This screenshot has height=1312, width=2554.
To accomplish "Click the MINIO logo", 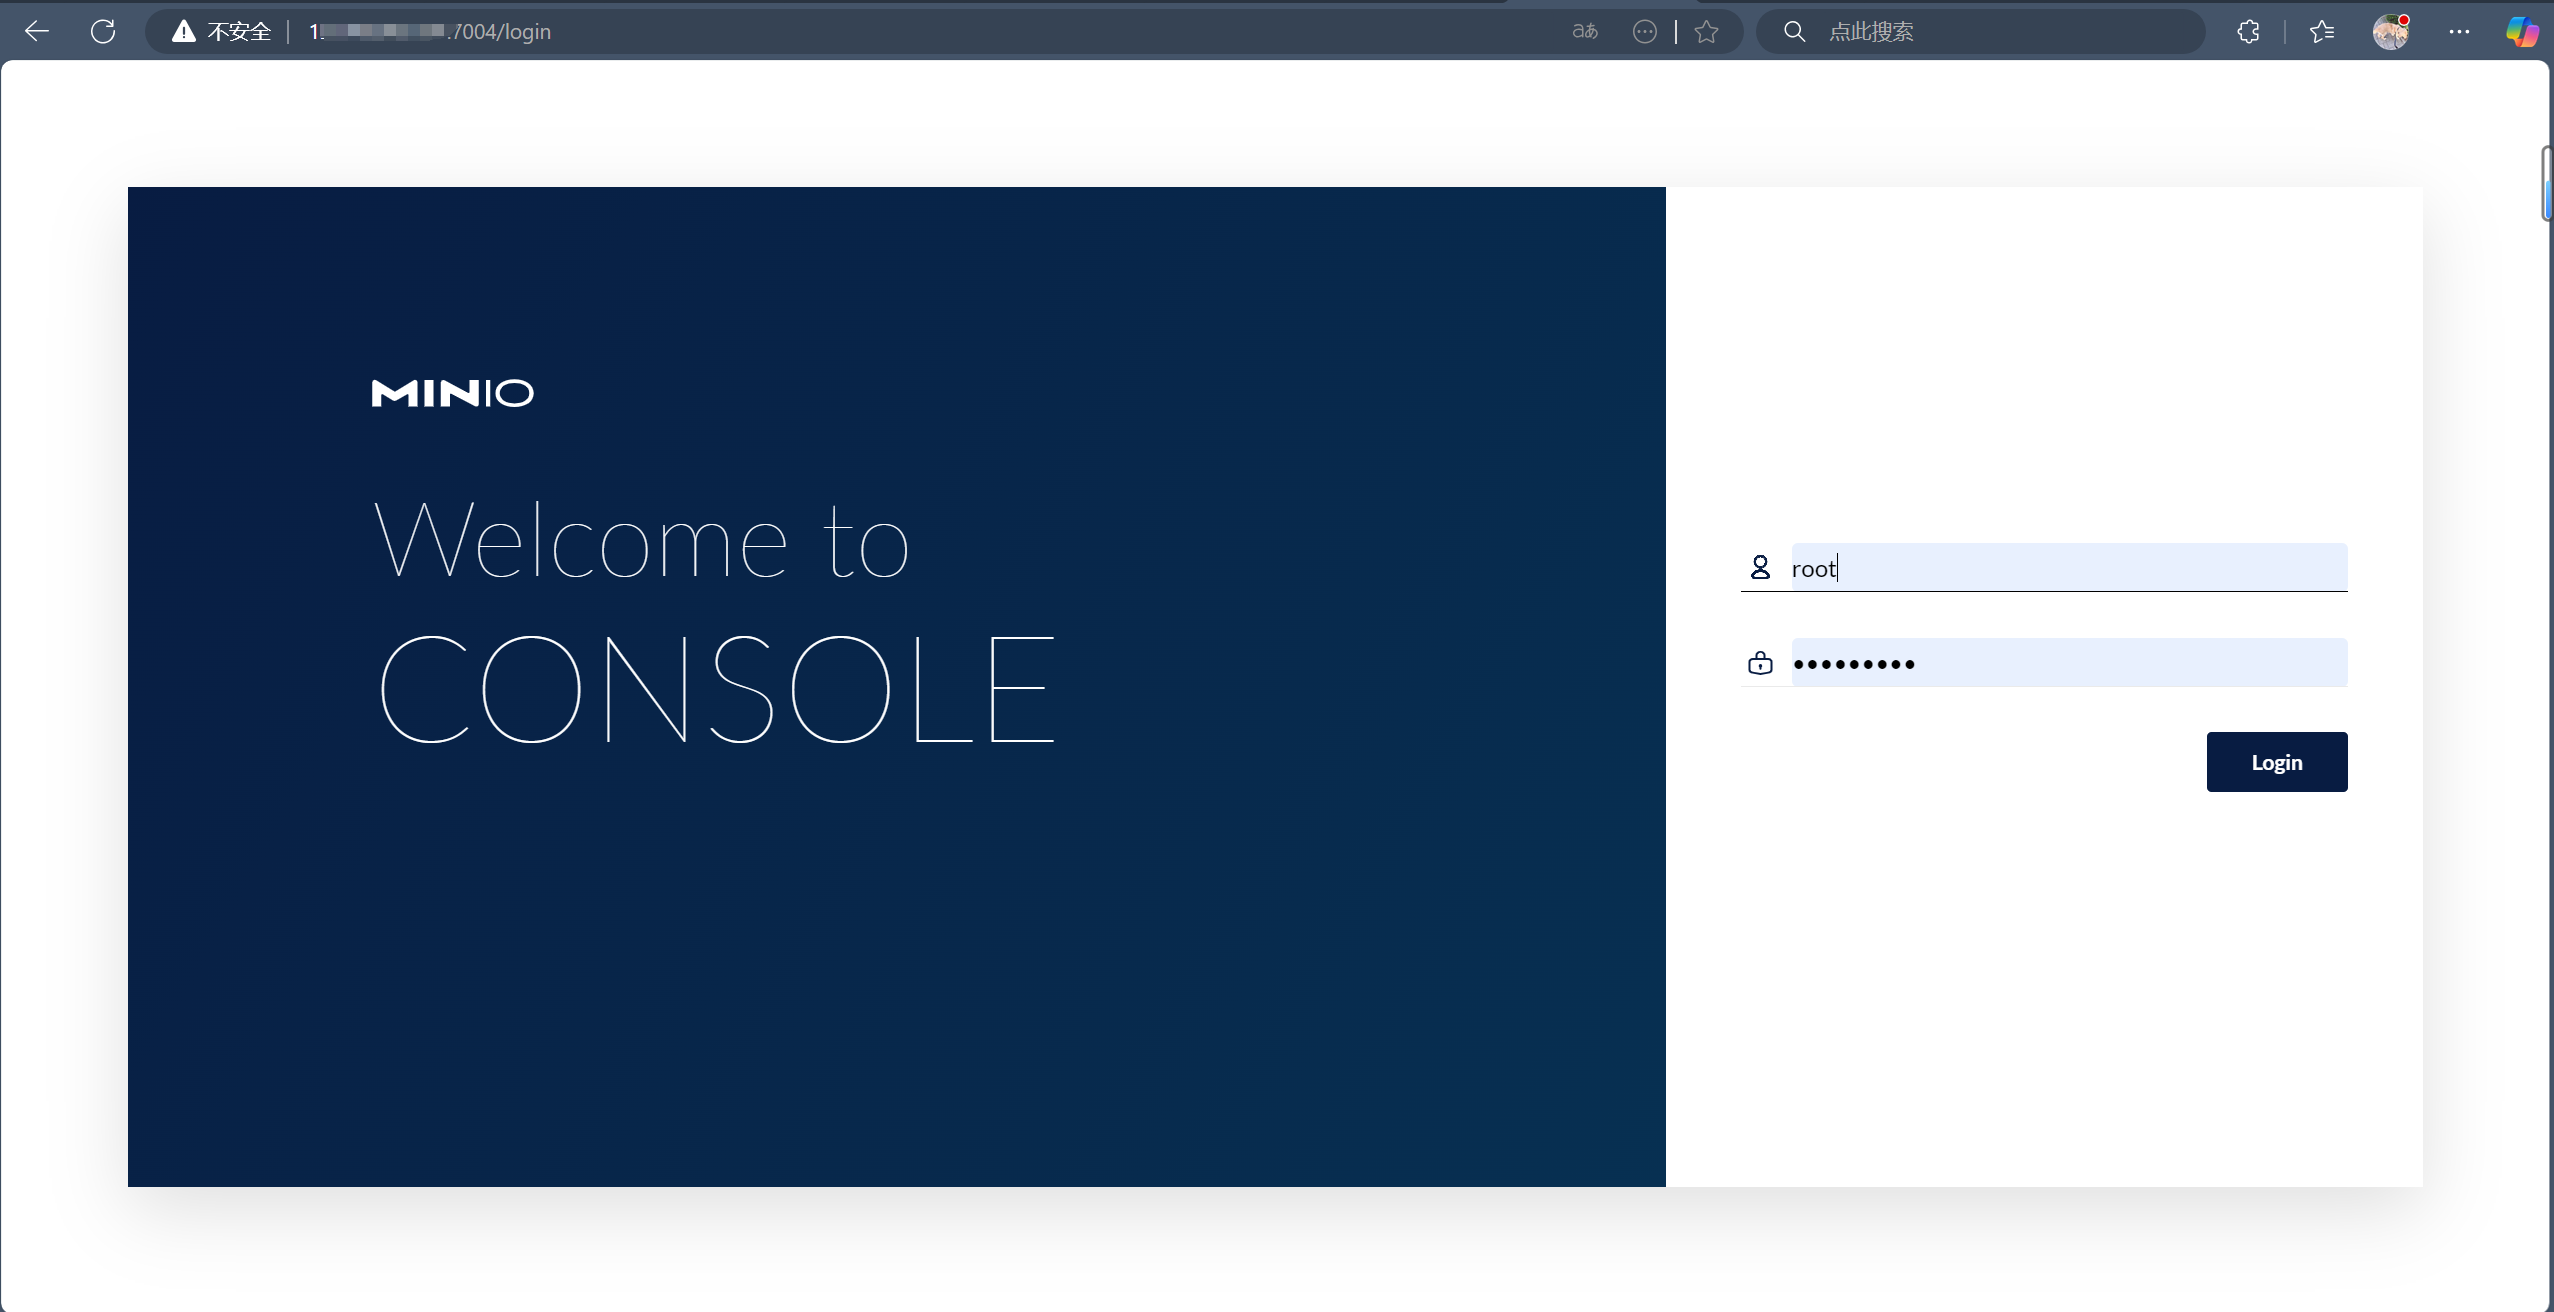I will tap(452, 392).
